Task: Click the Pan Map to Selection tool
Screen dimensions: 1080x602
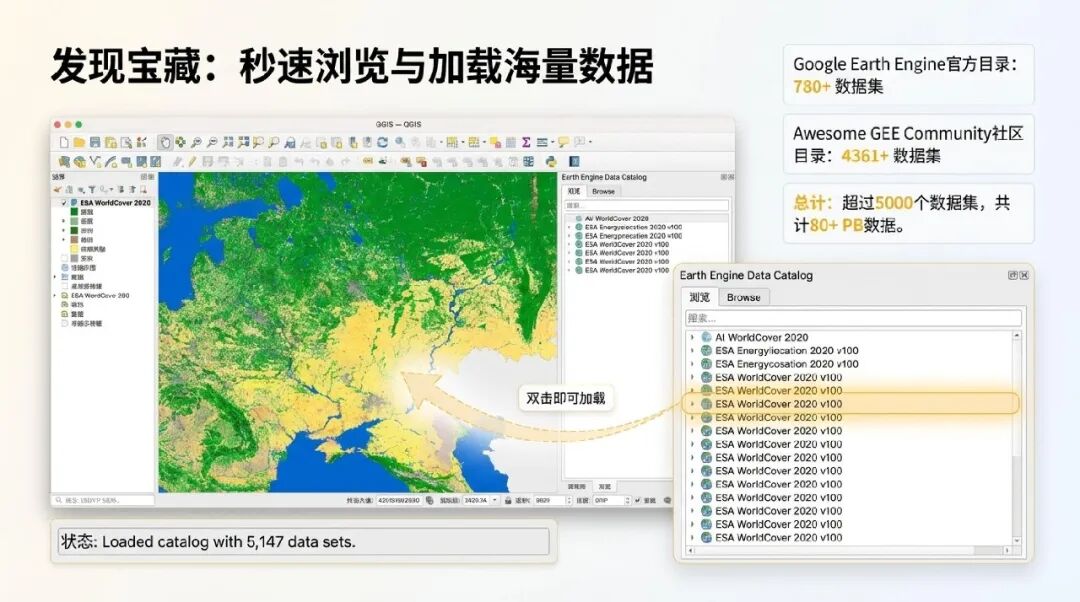Action: tap(180, 143)
